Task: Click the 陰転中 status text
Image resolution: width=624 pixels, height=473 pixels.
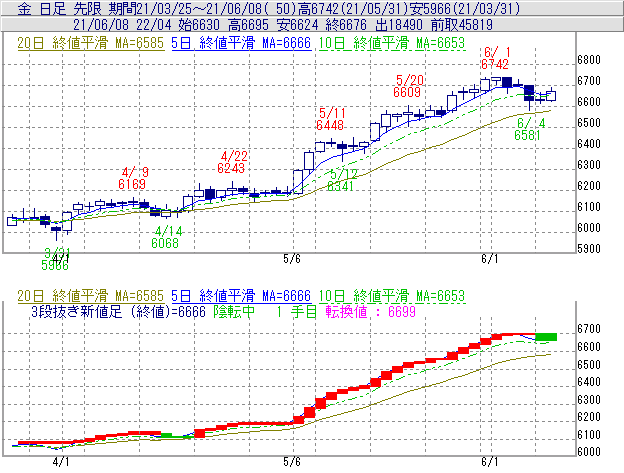Action: point(234,311)
